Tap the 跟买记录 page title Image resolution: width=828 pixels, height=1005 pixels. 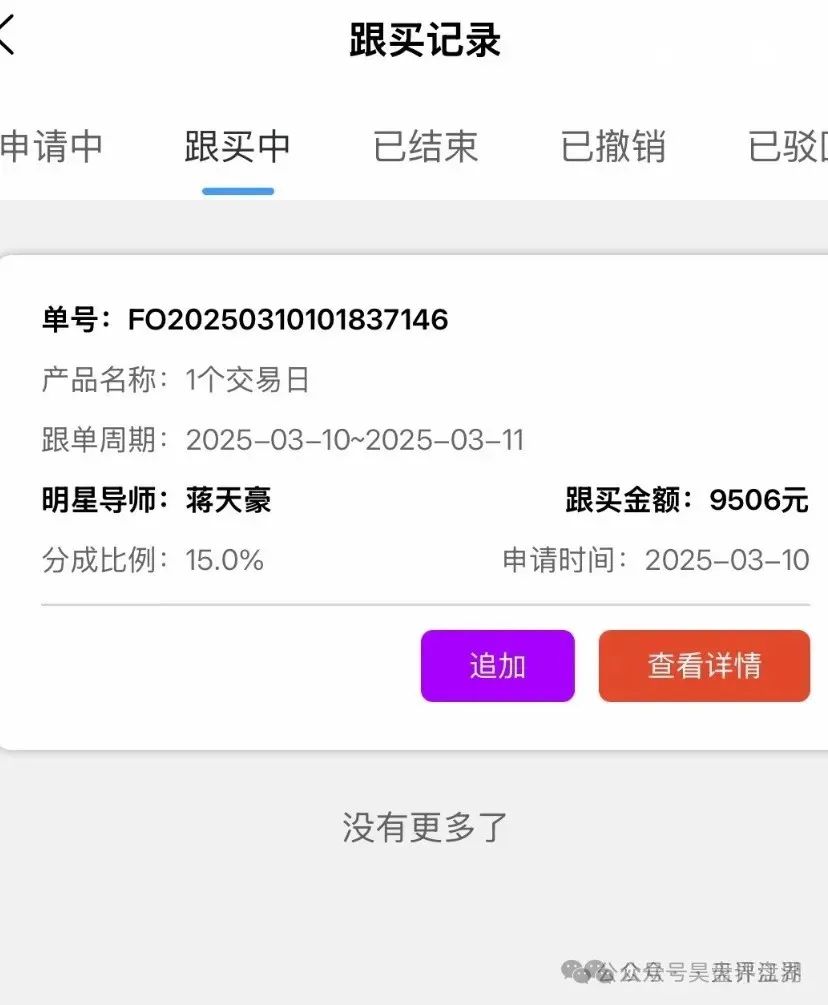click(425, 40)
